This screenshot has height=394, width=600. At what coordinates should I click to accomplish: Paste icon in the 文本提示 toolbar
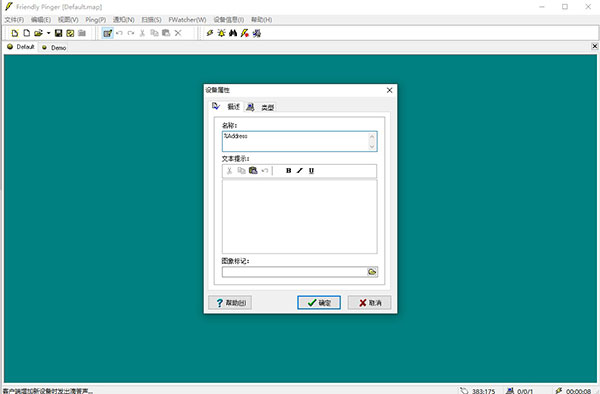(253, 171)
